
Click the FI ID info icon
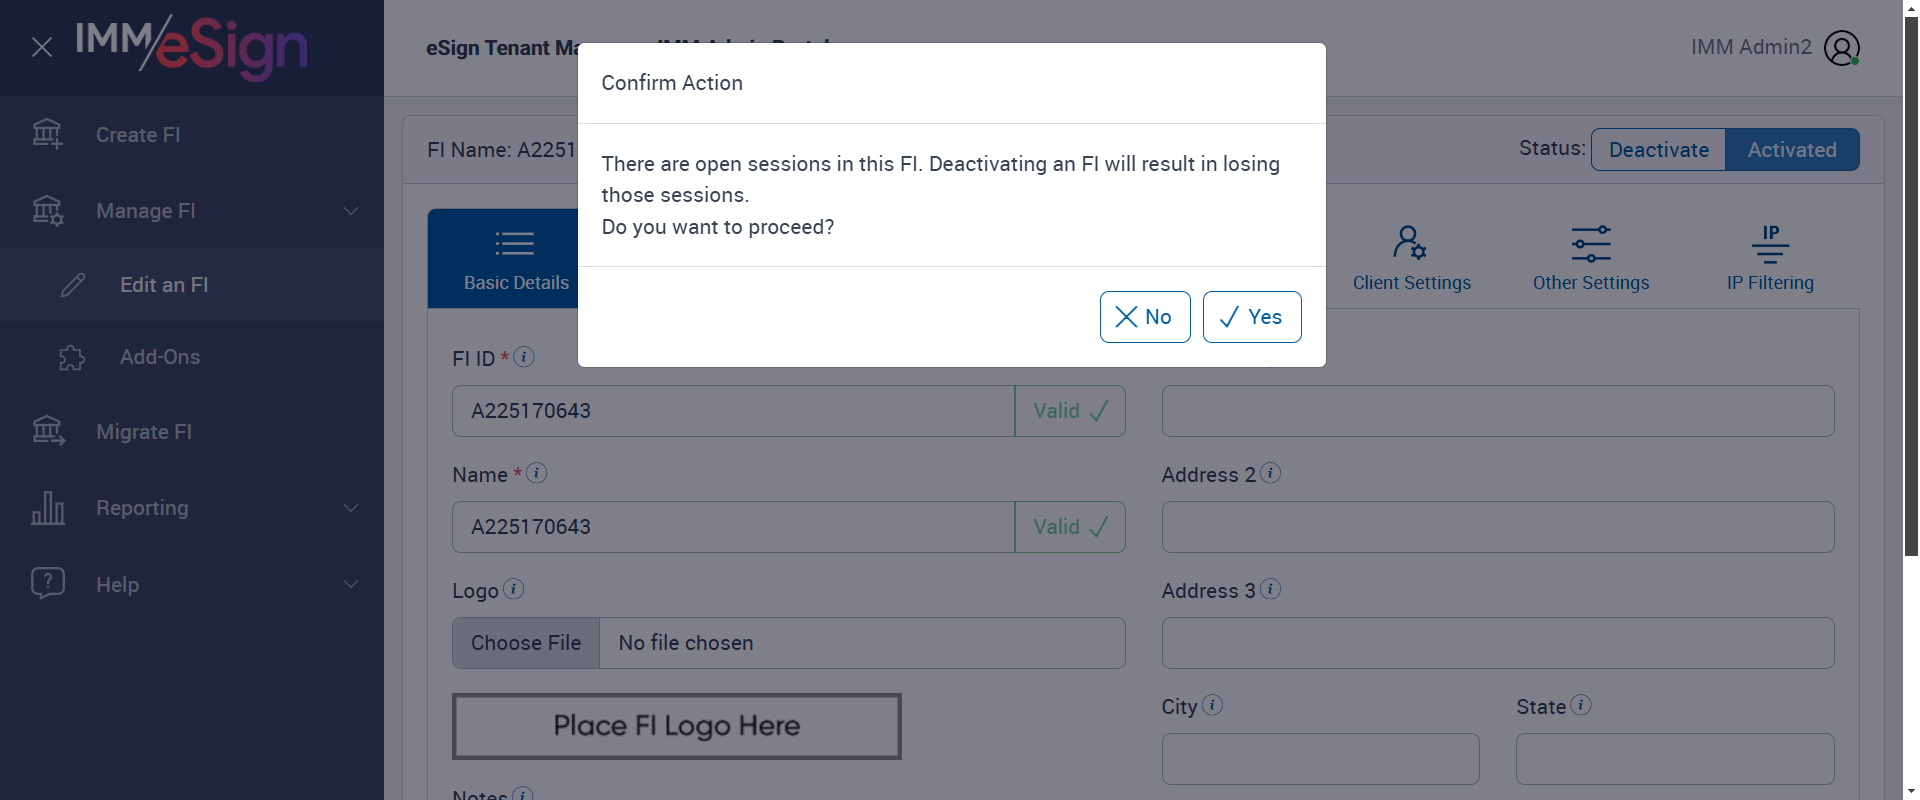[x=524, y=357]
